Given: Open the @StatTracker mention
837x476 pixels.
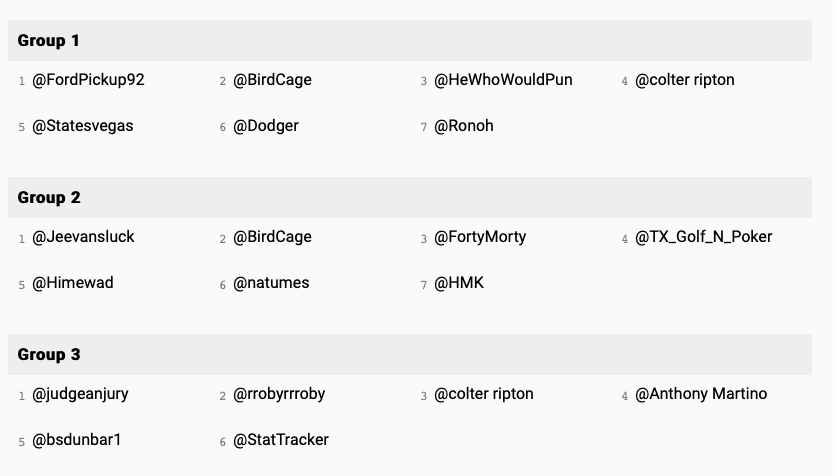Looking at the screenshot, I should coord(280,440).
